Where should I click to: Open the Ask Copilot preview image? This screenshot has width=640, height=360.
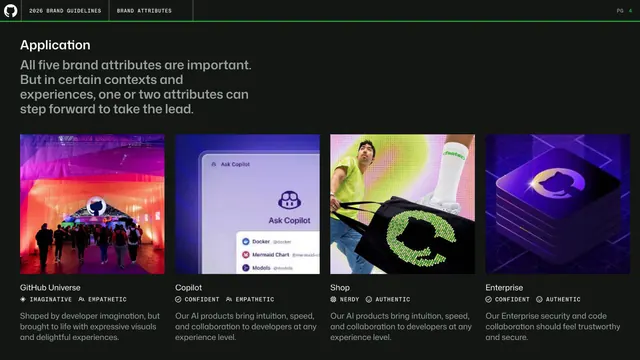point(247,204)
